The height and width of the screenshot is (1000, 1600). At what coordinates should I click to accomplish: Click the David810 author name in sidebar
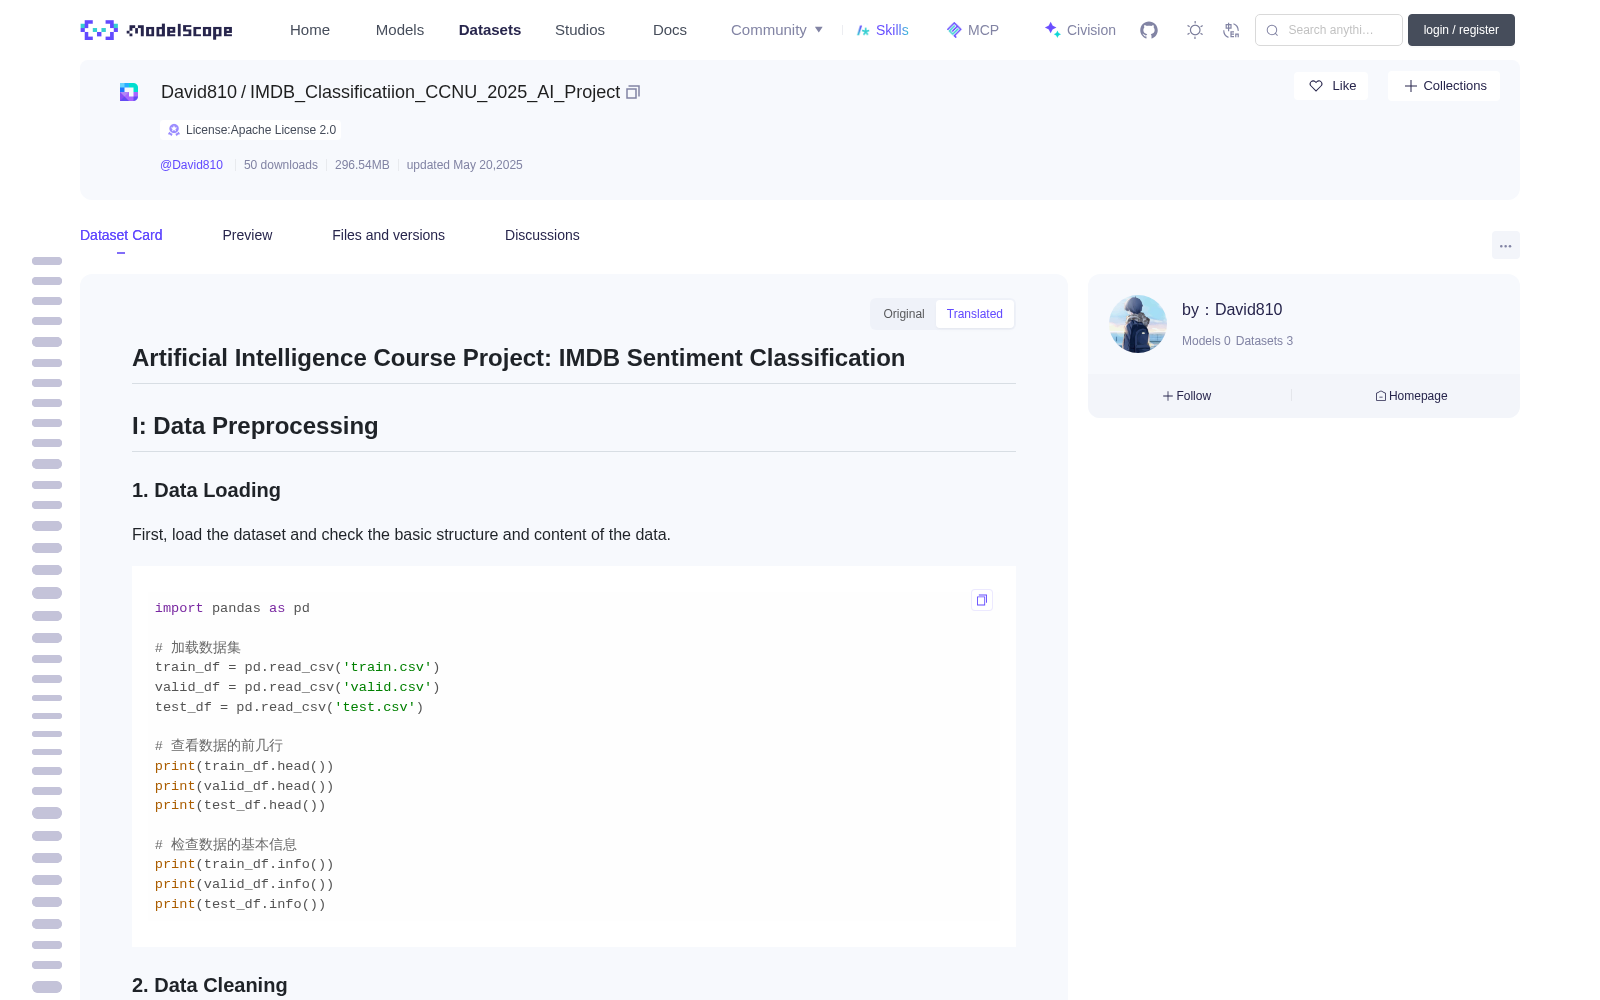pos(1248,310)
